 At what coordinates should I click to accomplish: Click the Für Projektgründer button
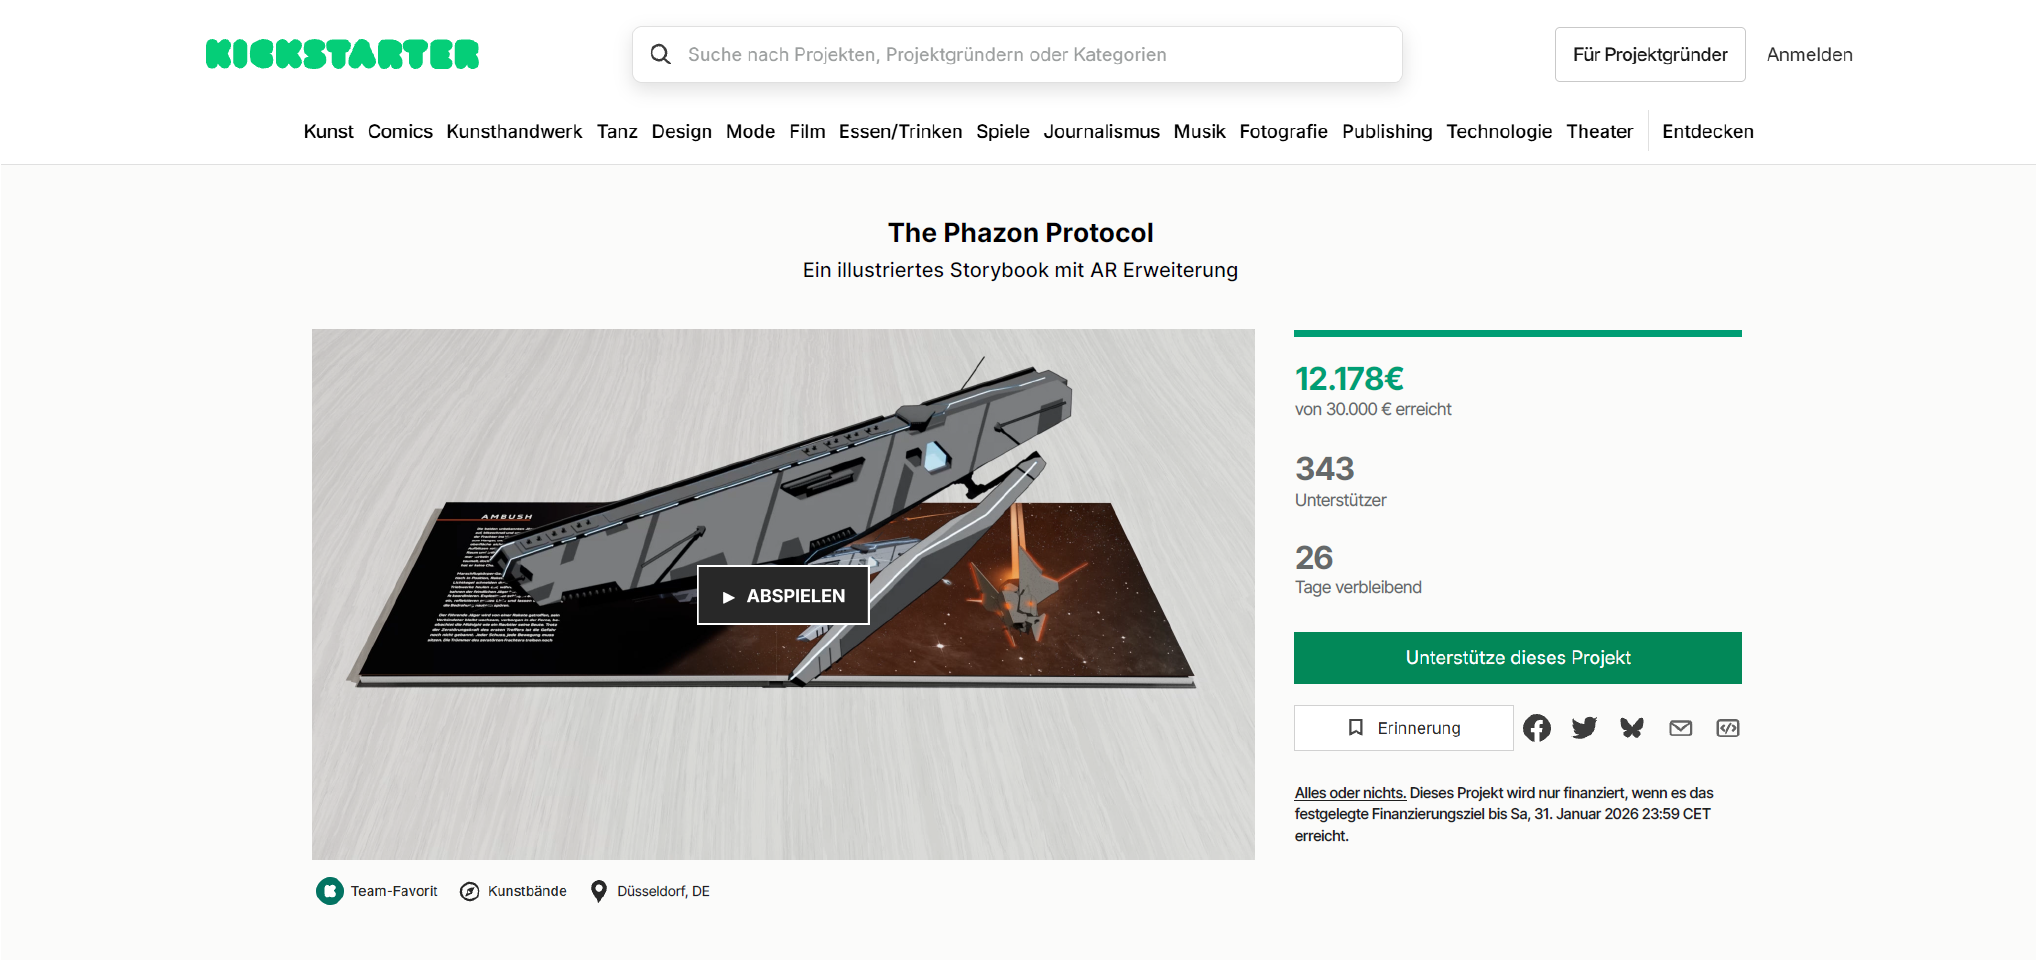pyautogui.click(x=1650, y=54)
